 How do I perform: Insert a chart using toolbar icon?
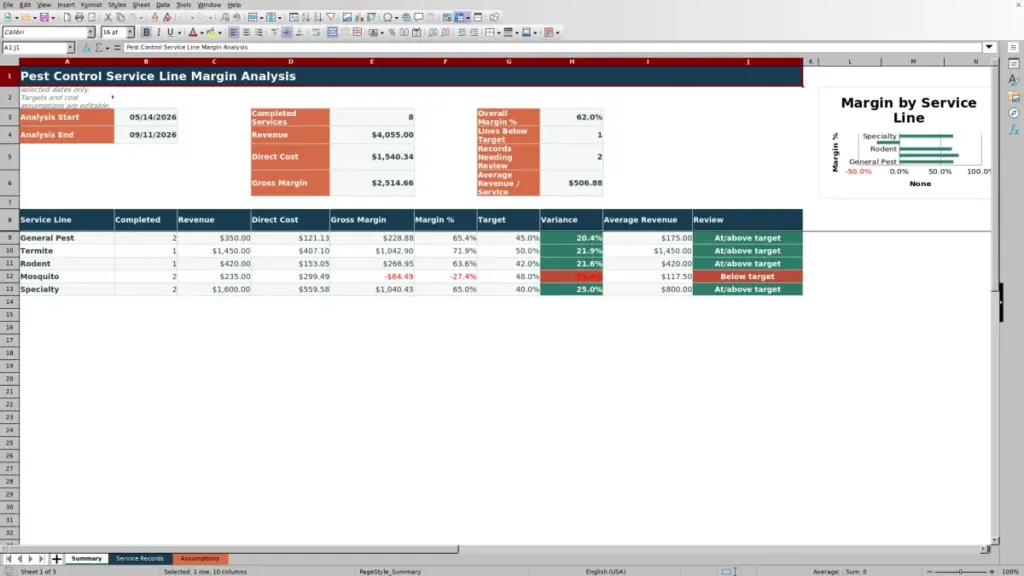[x=359, y=18]
